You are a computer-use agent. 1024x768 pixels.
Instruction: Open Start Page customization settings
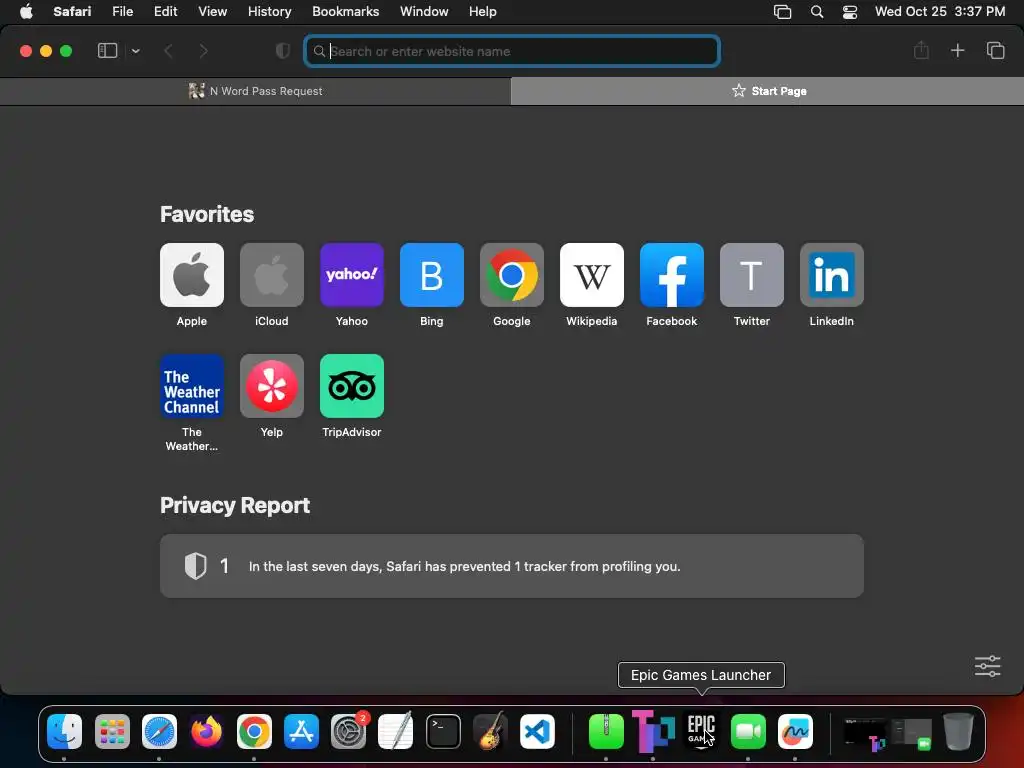(x=987, y=666)
